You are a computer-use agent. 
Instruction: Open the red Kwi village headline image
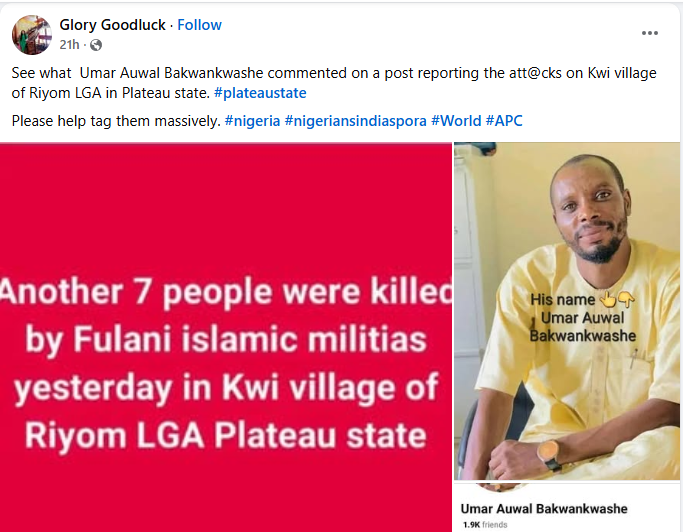pyautogui.click(x=226, y=335)
